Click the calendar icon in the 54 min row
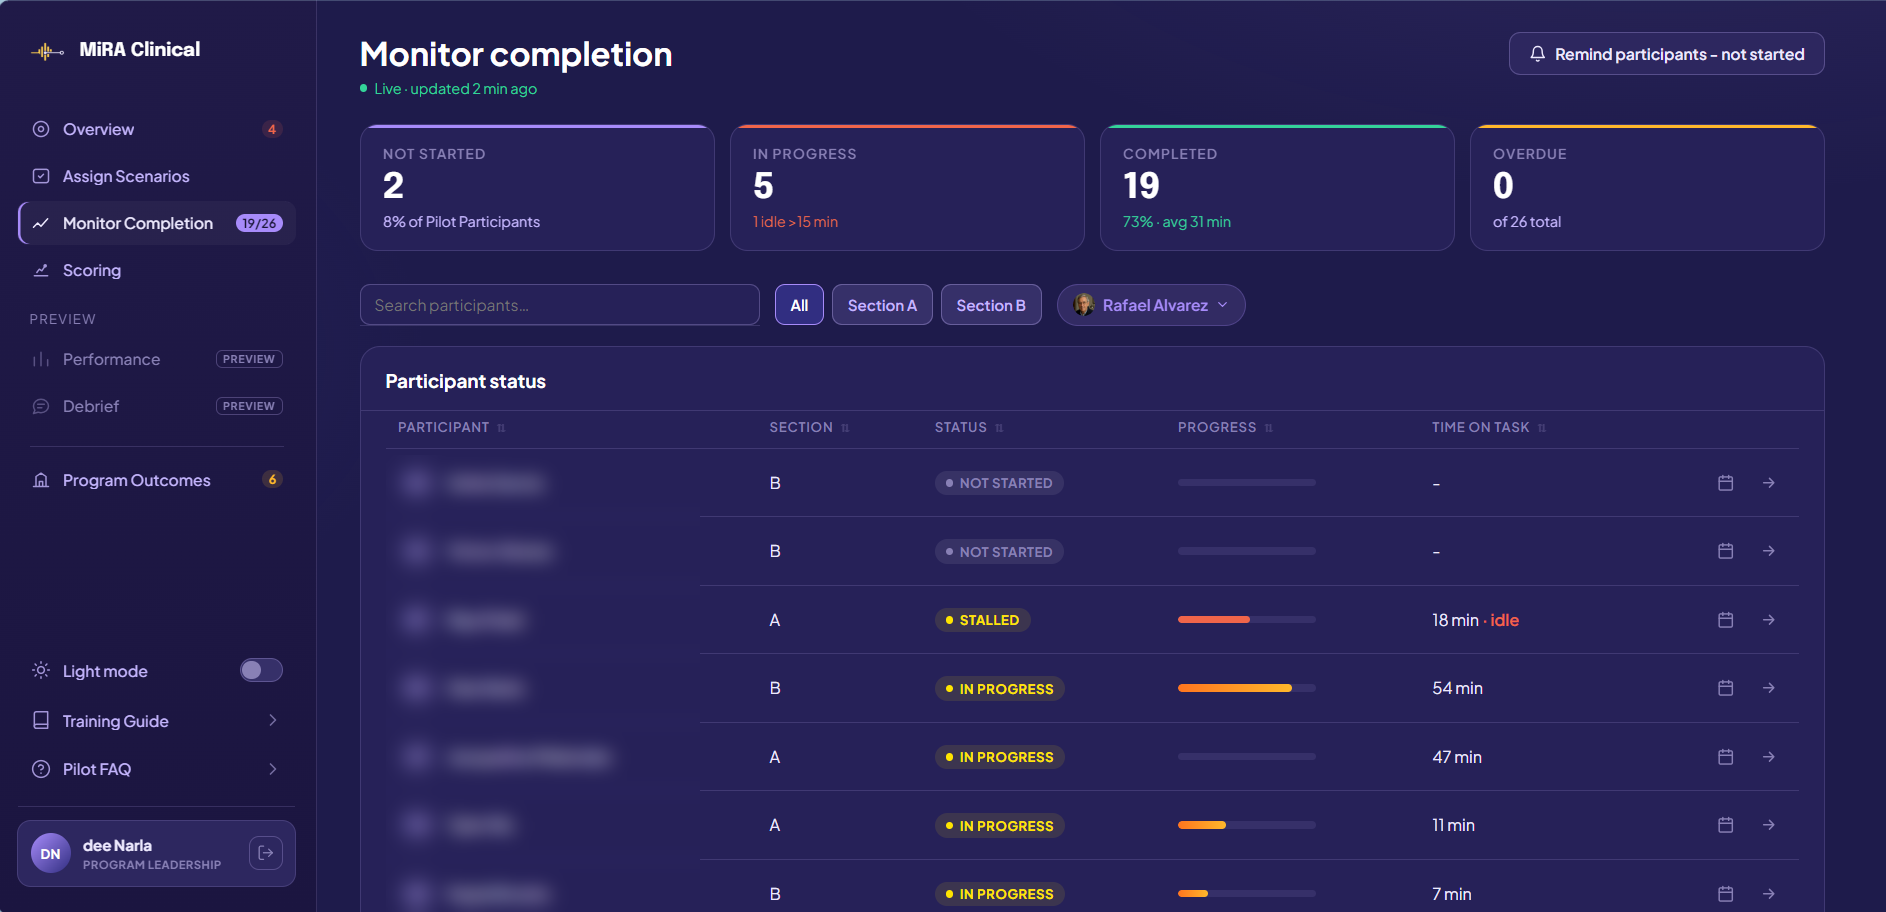 click(1725, 688)
